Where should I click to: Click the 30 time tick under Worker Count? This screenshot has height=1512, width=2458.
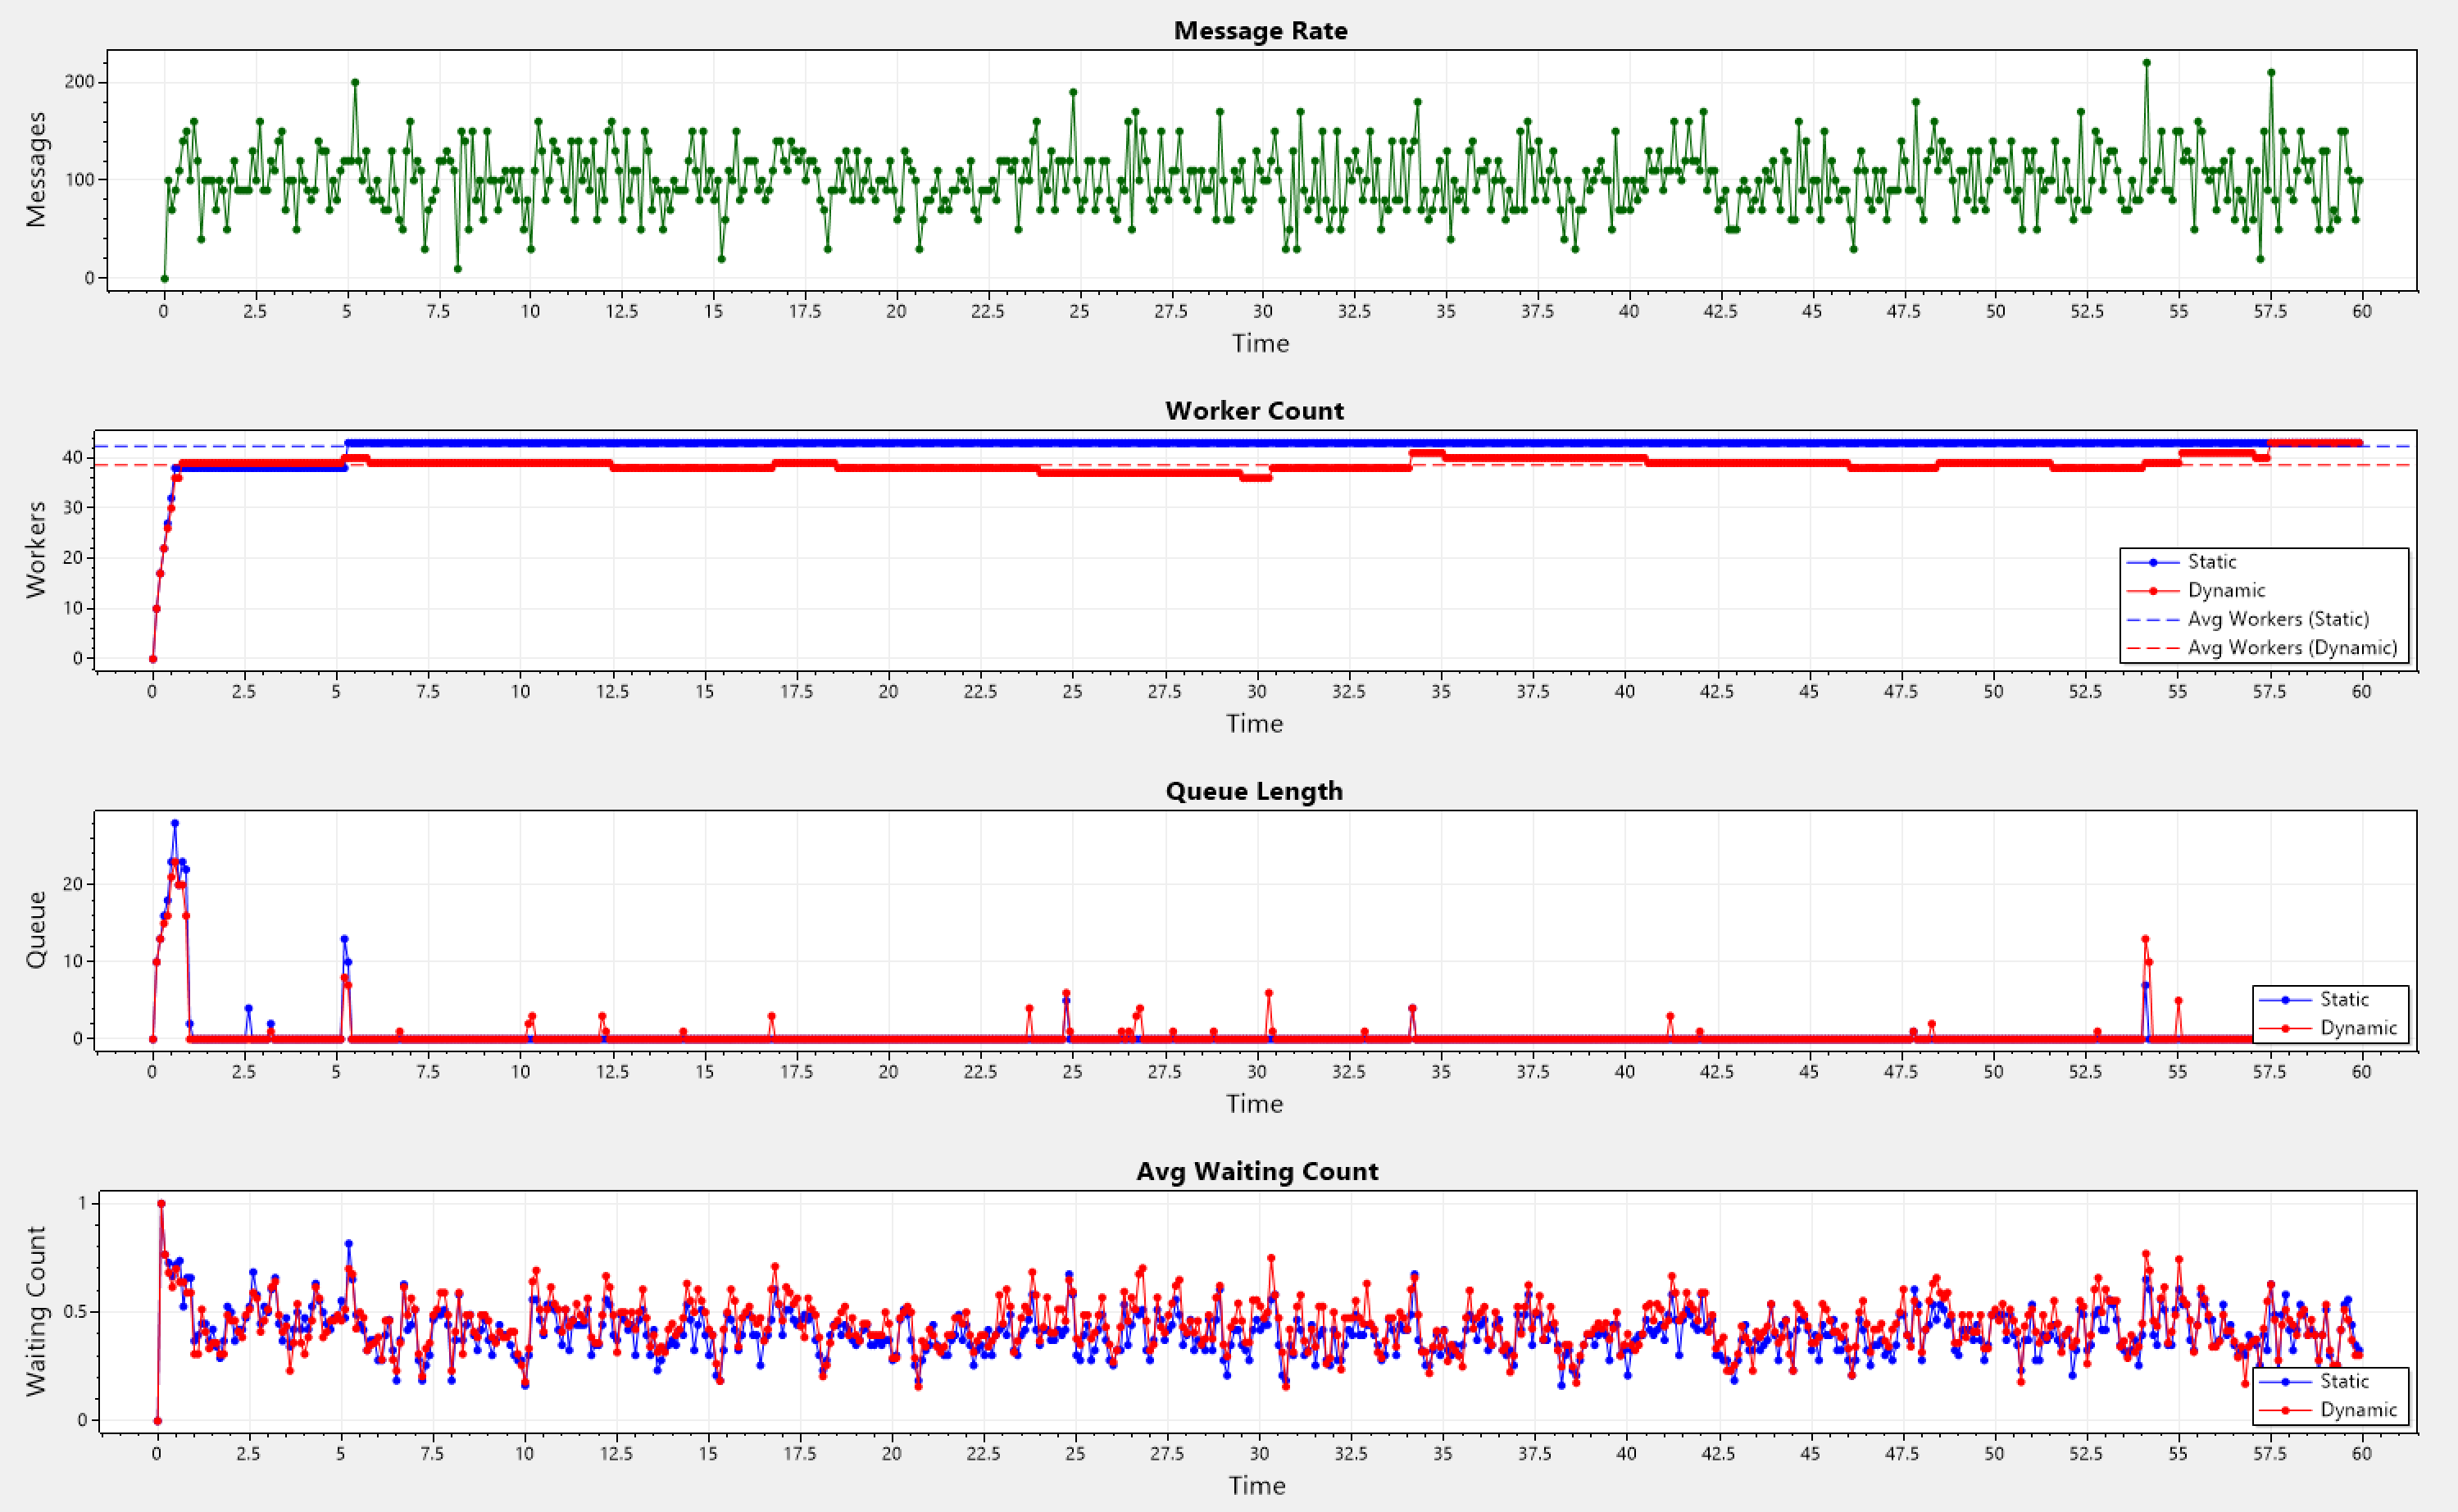click(x=1256, y=691)
